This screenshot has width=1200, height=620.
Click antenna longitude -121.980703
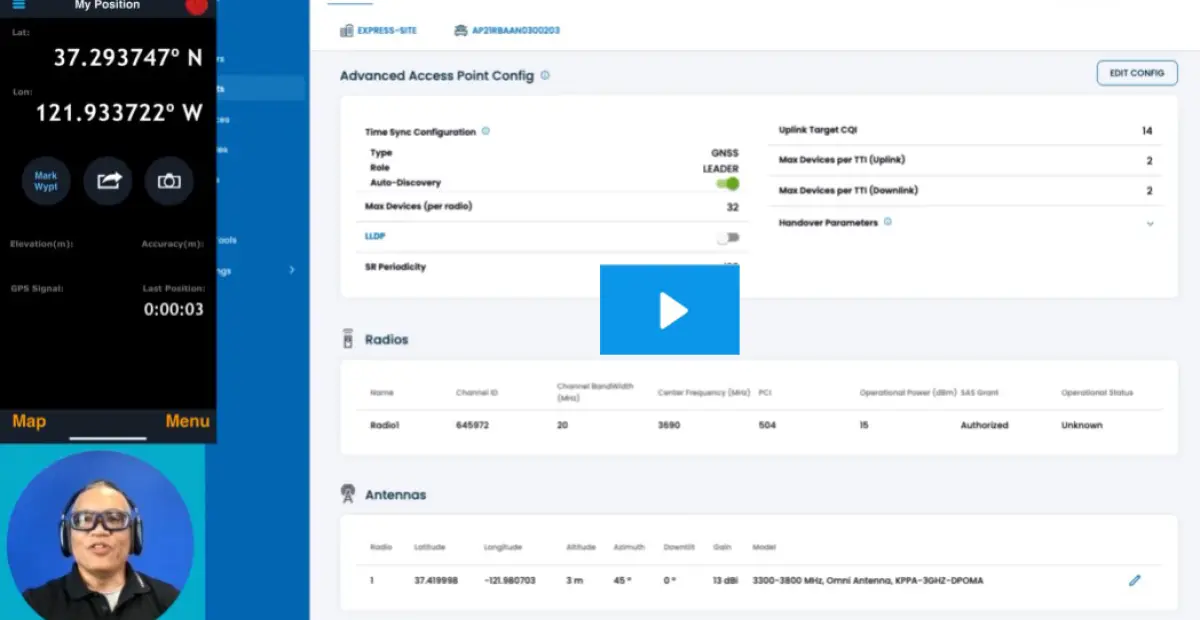pyautogui.click(x=510, y=580)
